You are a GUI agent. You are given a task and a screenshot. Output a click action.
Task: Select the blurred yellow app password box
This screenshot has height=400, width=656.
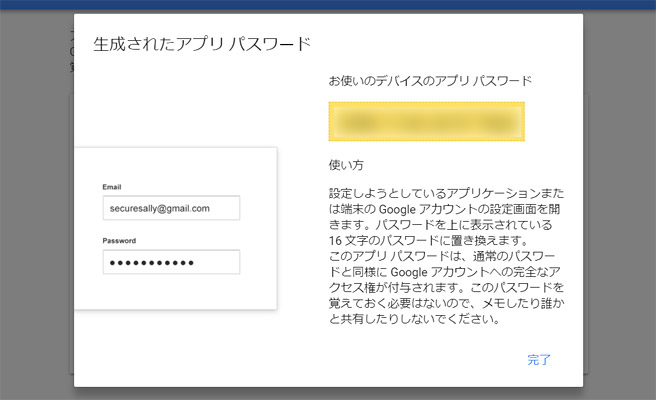pos(426,121)
